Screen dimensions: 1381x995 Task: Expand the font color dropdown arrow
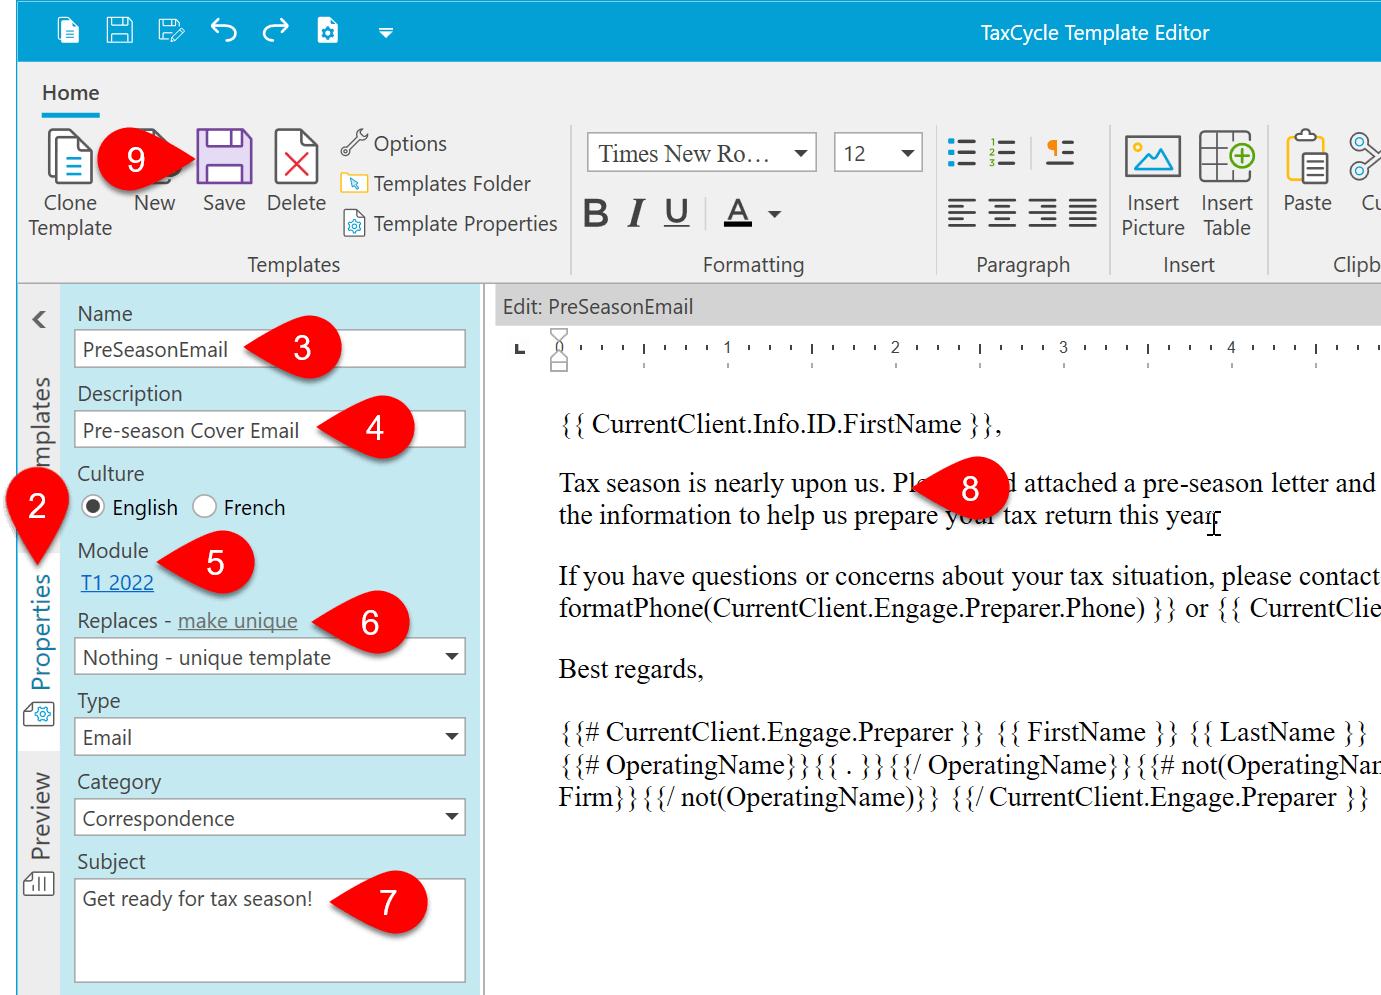[x=774, y=214]
